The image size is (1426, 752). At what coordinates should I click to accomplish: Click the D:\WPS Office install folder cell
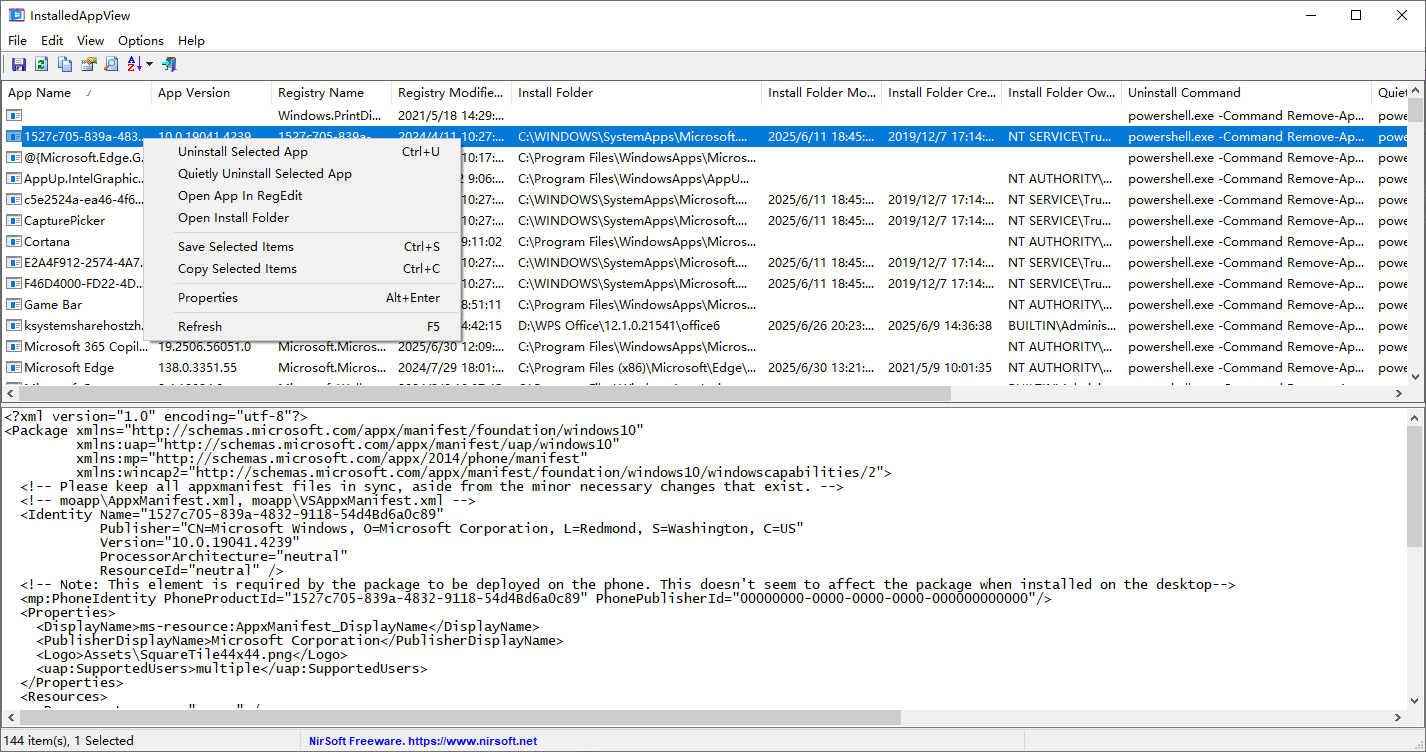click(619, 325)
